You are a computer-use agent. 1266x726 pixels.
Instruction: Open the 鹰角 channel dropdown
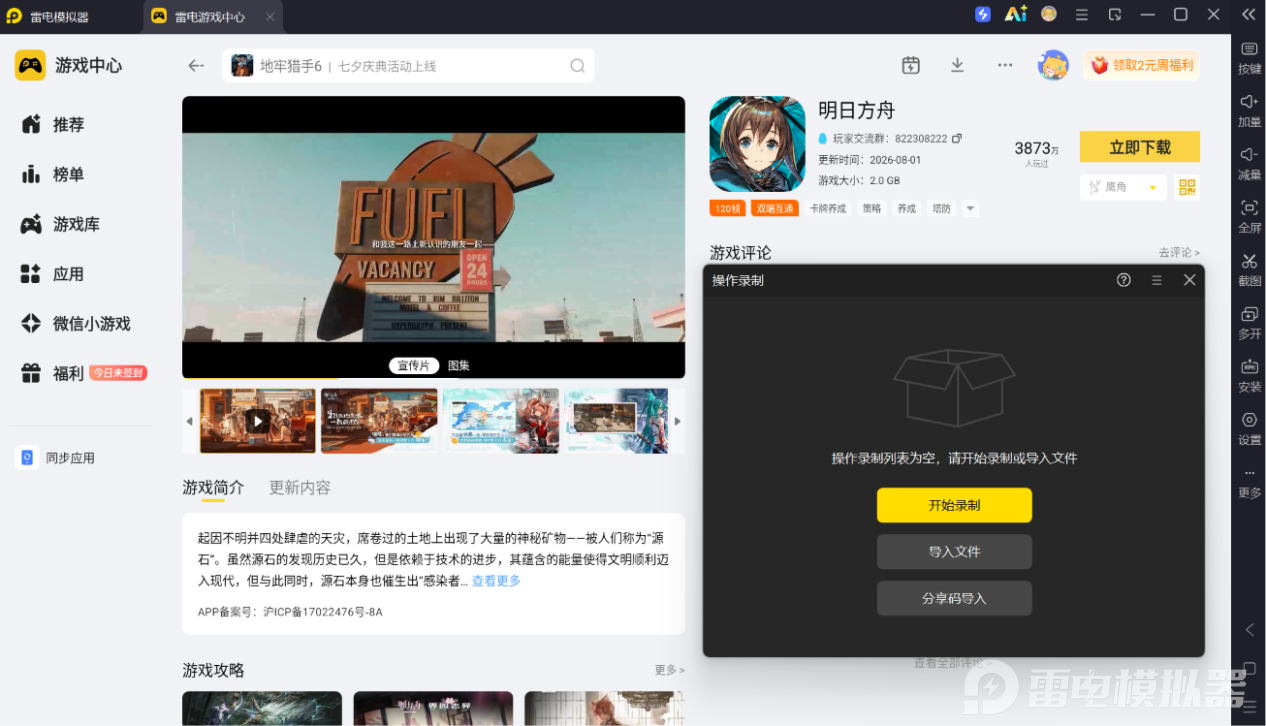1123,187
